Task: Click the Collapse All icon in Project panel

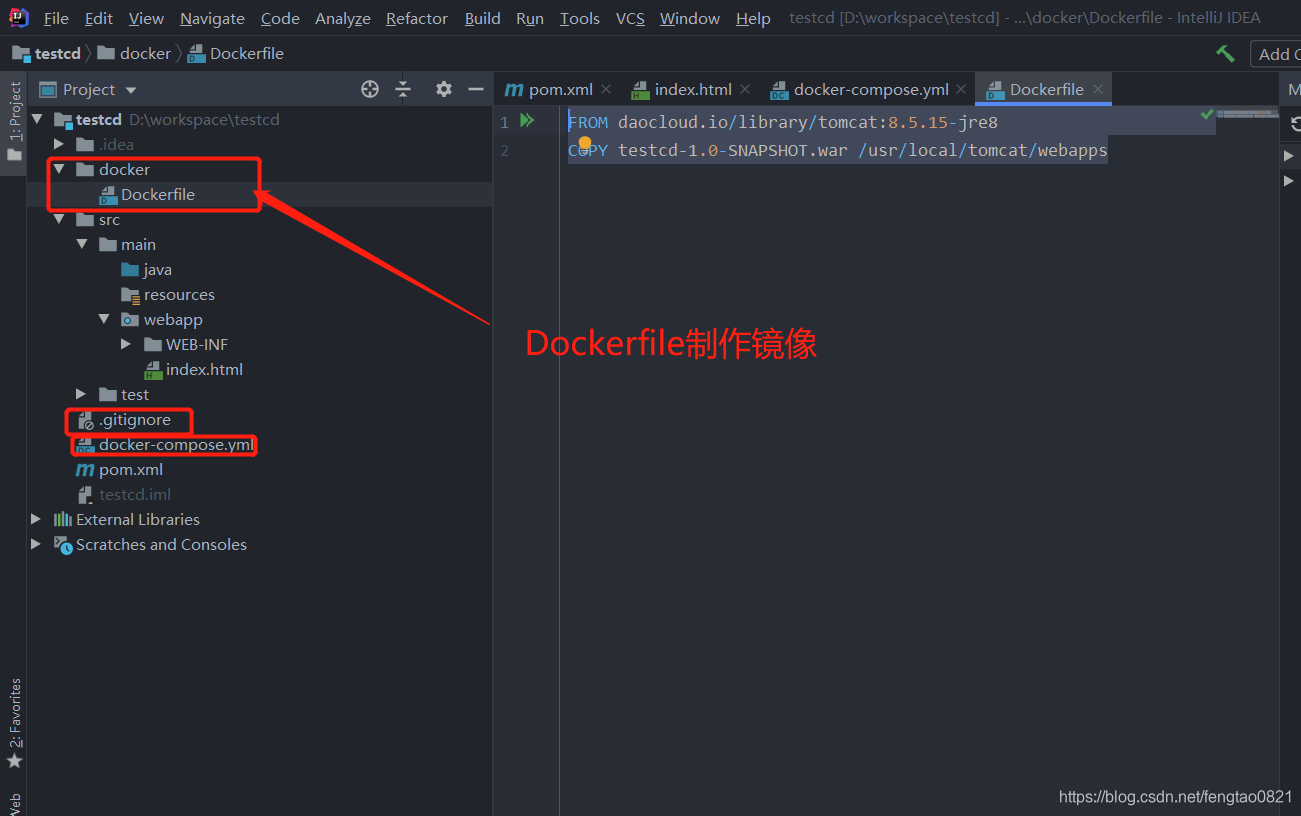Action: tap(403, 89)
